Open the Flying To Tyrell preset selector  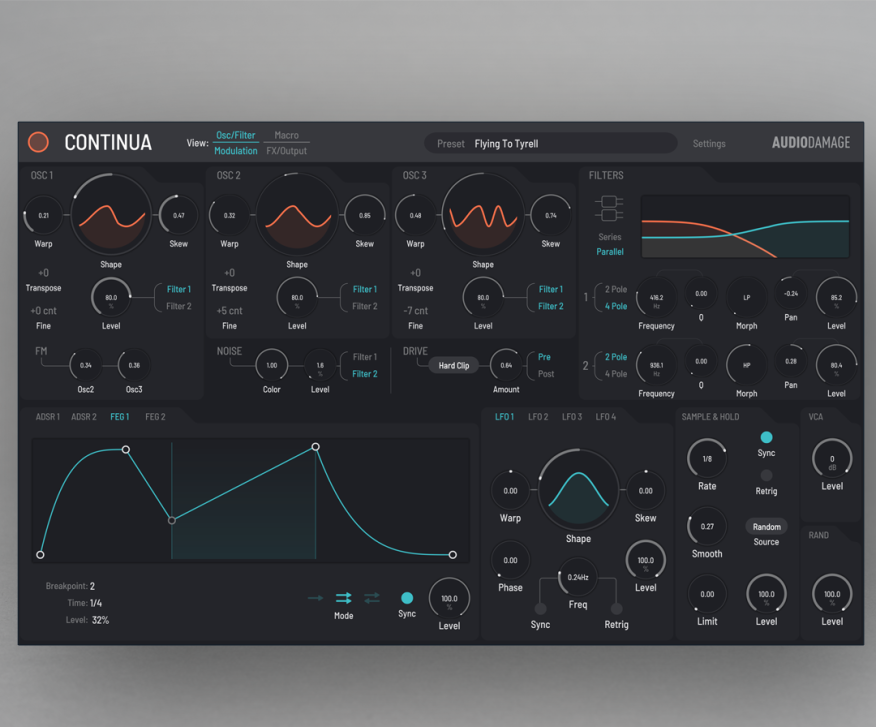coord(550,144)
